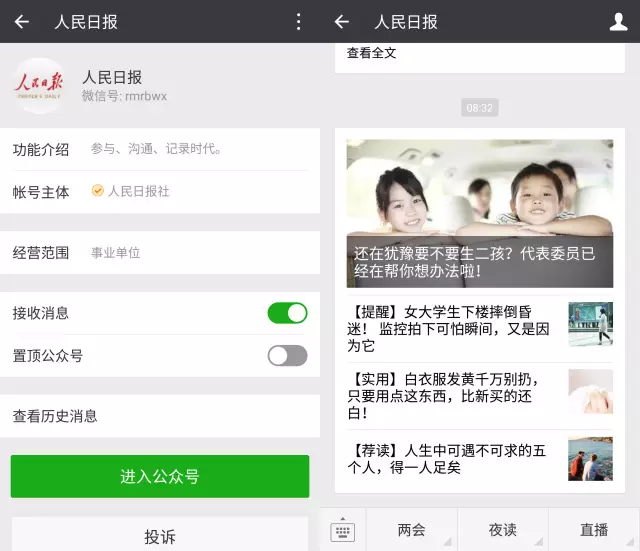Open the article about 生二孩 headline banner

pos(480,262)
